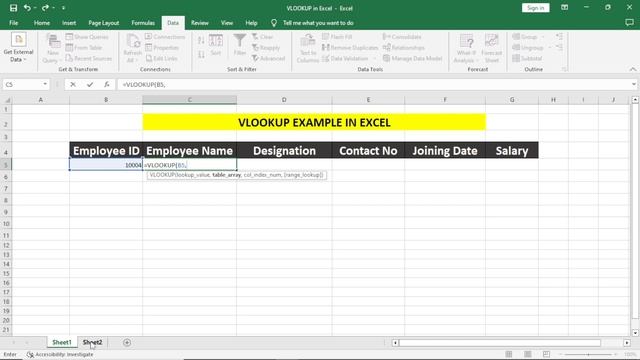
Task: Open Data Validation dropdown
Action: tap(349, 58)
